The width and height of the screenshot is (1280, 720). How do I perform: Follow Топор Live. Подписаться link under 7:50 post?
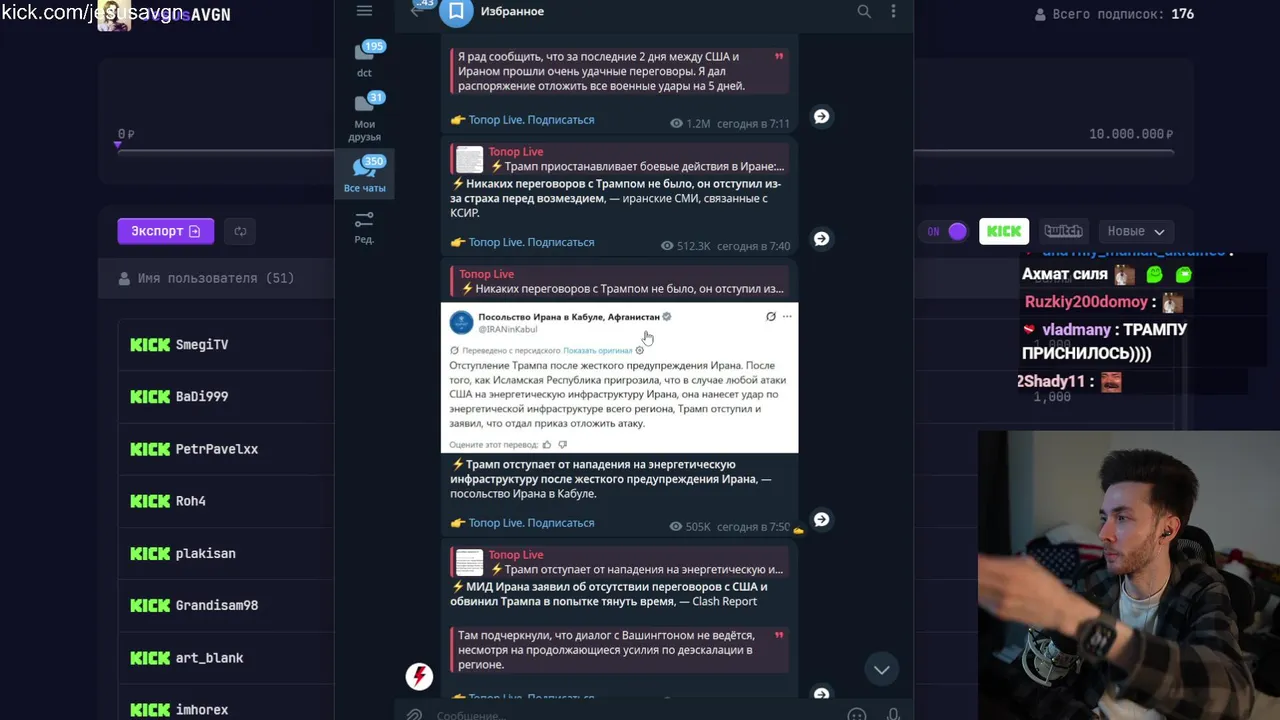click(531, 523)
